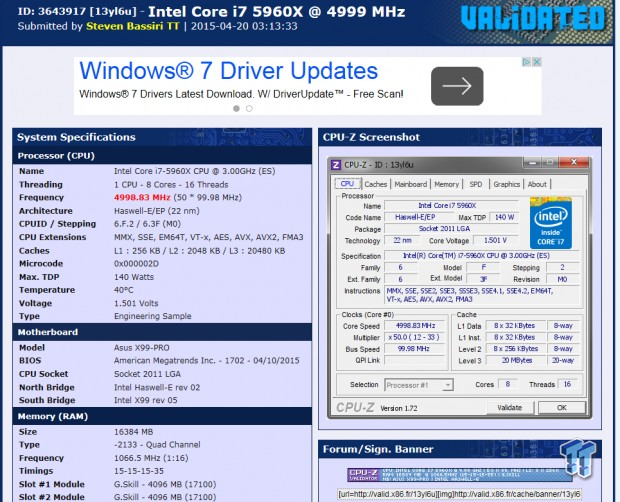
Task: Open the Windows 7 Driver Updates ad headline
Action: (229, 71)
